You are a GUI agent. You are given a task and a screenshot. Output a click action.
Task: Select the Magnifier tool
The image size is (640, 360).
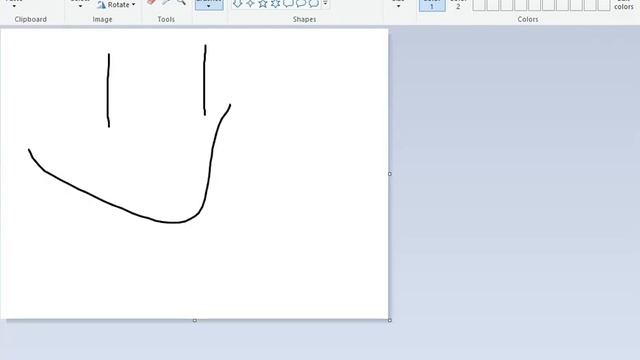[181, 2]
